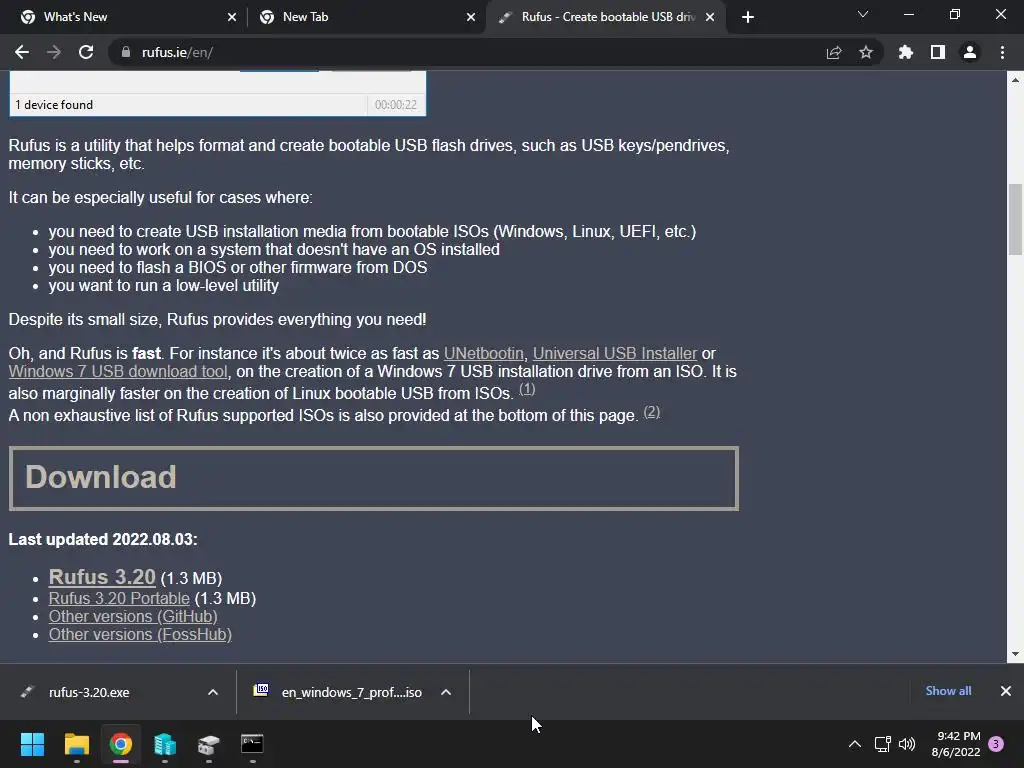Viewport: 1024px width, 768px height.
Task: Open the network status tray icon
Action: [x=883, y=744]
